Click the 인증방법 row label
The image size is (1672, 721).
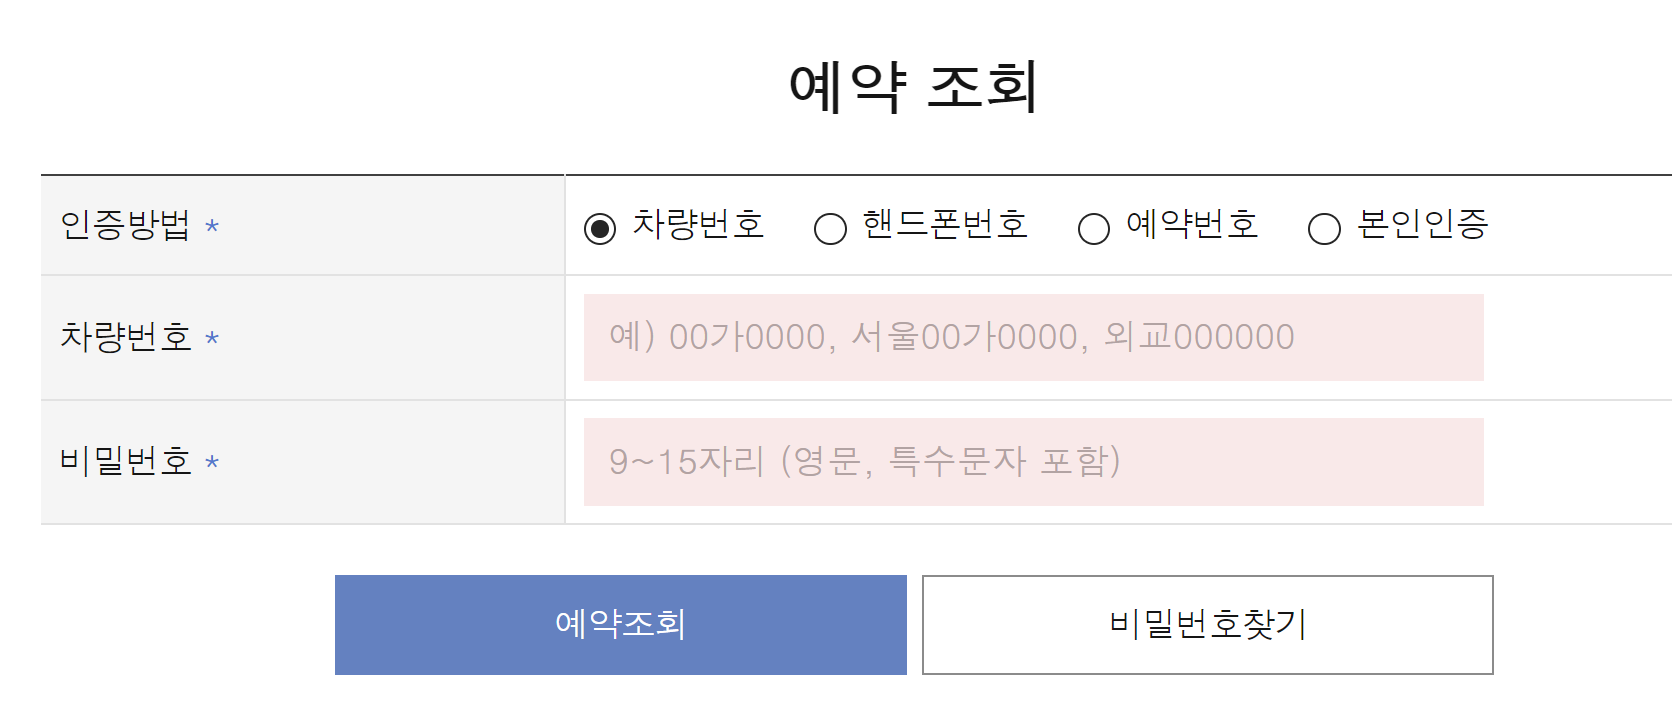(125, 226)
